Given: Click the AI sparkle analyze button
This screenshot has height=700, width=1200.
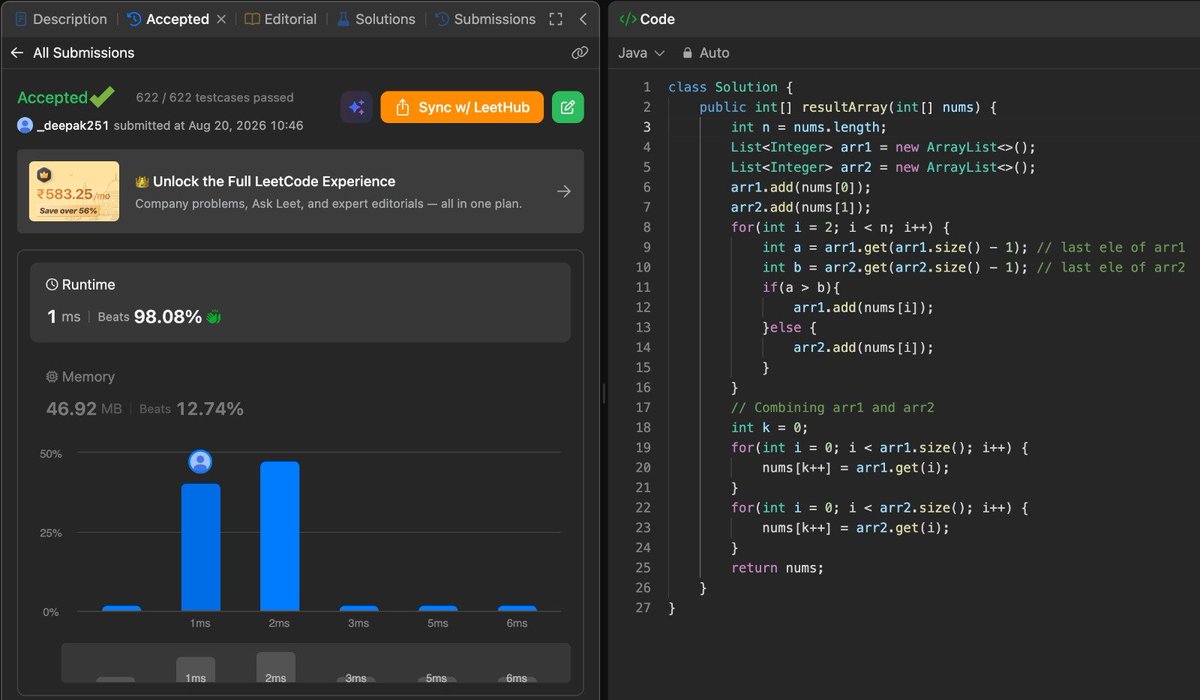Looking at the screenshot, I should [x=357, y=107].
